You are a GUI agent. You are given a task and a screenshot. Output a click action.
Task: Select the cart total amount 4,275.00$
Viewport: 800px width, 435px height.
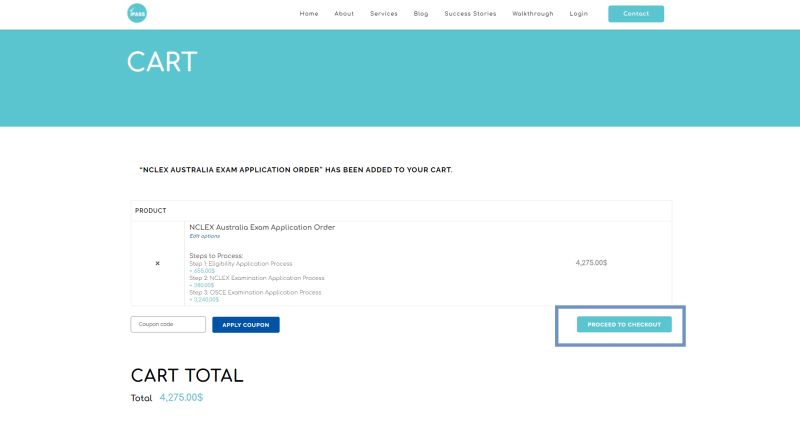tap(181, 397)
